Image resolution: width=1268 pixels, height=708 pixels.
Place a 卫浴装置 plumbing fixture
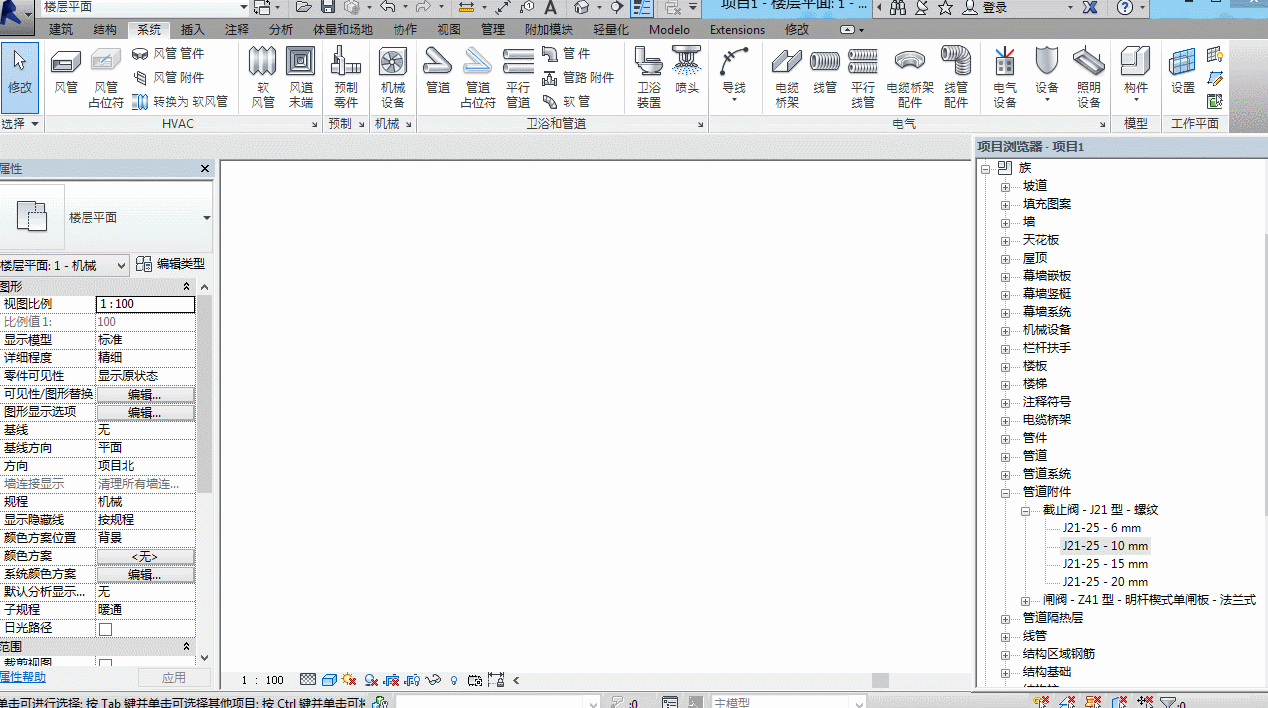pos(649,77)
